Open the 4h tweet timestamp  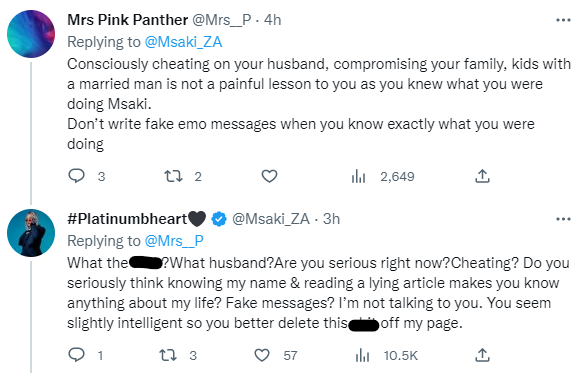(273, 20)
